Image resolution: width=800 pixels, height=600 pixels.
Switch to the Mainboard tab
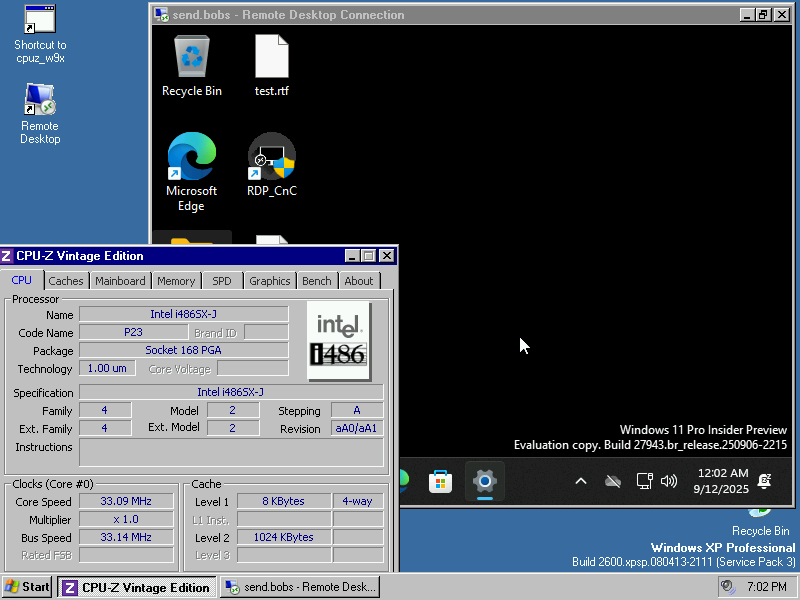click(x=120, y=281)
